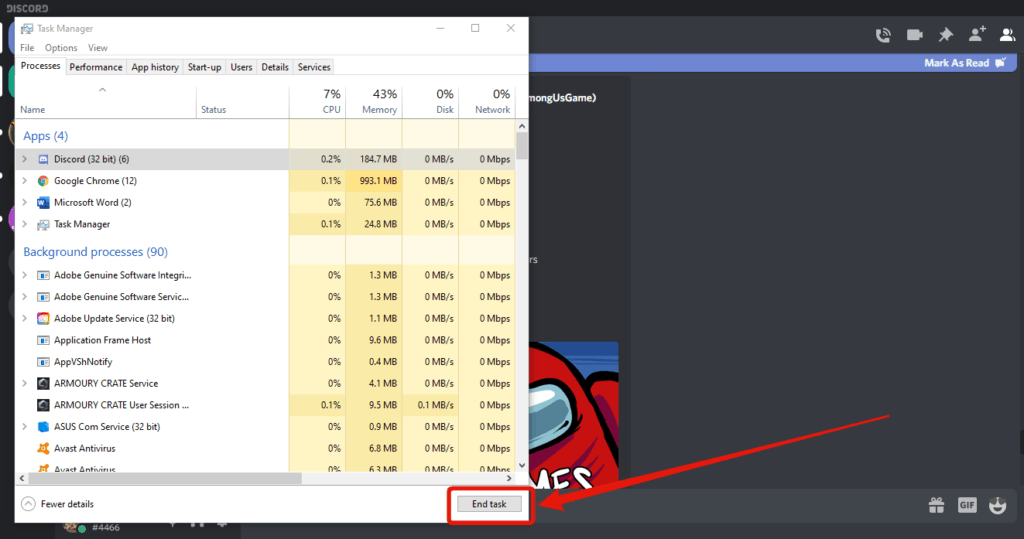
Task: Expand Adobe Genuine Software Integrity entry
Action: tap(25, 275)
